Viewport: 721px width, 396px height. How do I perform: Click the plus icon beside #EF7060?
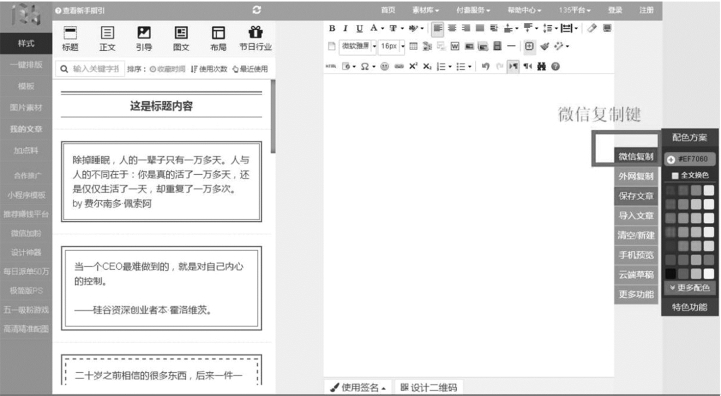point(671,159)
